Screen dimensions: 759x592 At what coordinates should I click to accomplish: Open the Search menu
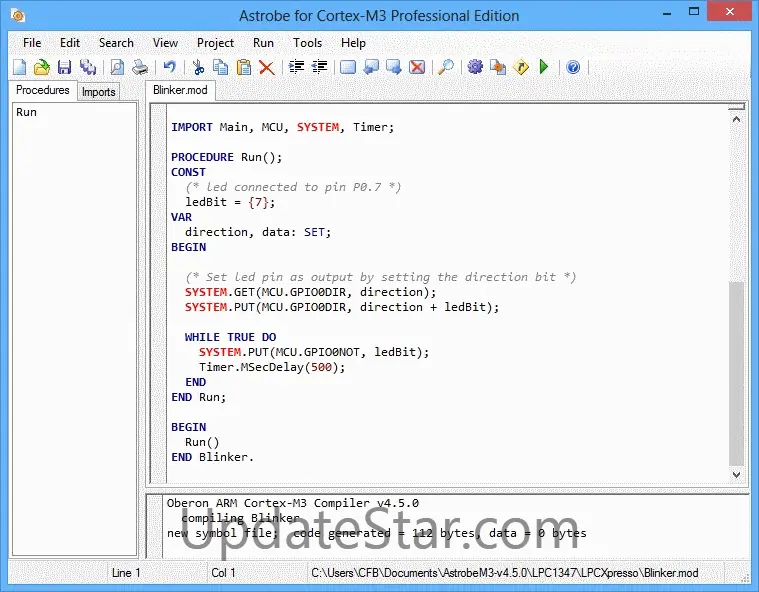tap(116, 43)
